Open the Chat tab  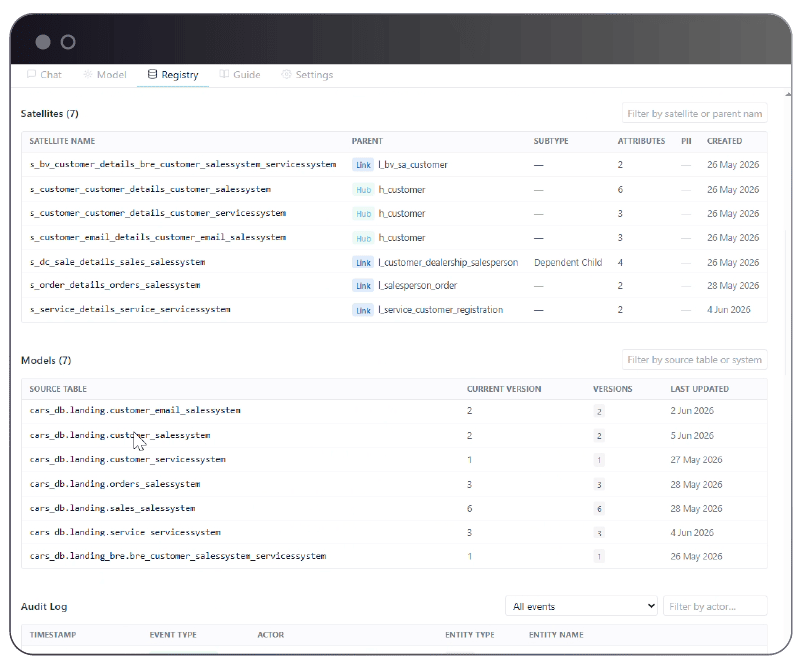point(44,75)
